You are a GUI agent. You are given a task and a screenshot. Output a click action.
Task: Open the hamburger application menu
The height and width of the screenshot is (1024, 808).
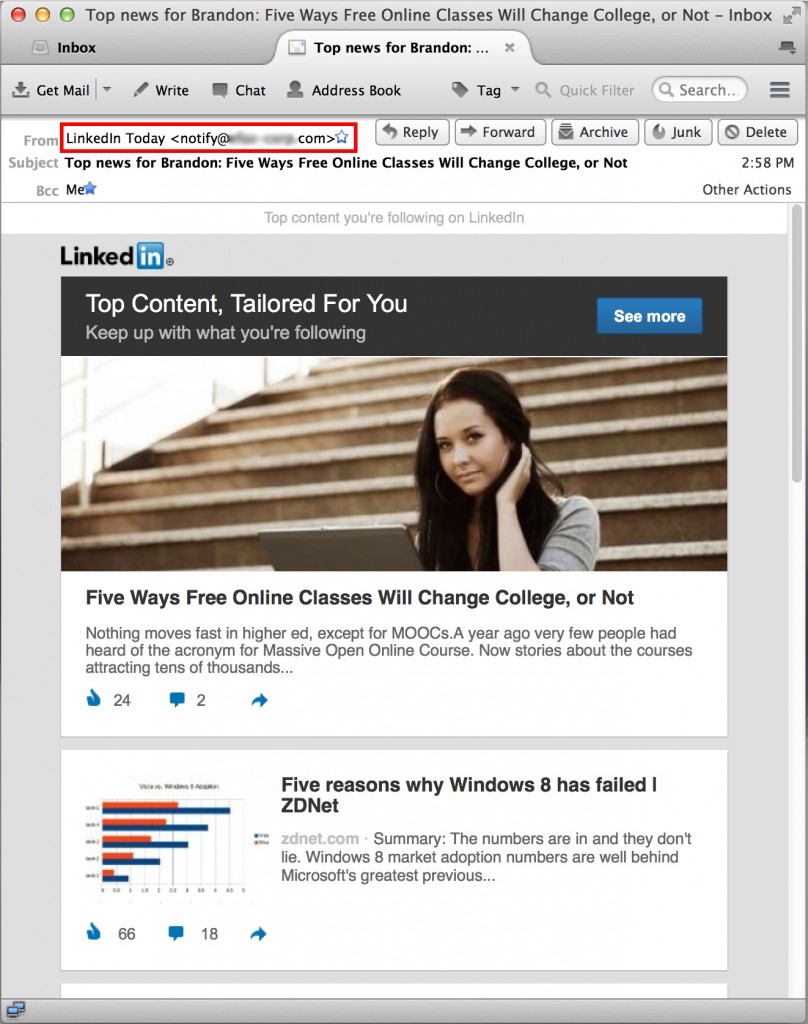click(780, 89)
